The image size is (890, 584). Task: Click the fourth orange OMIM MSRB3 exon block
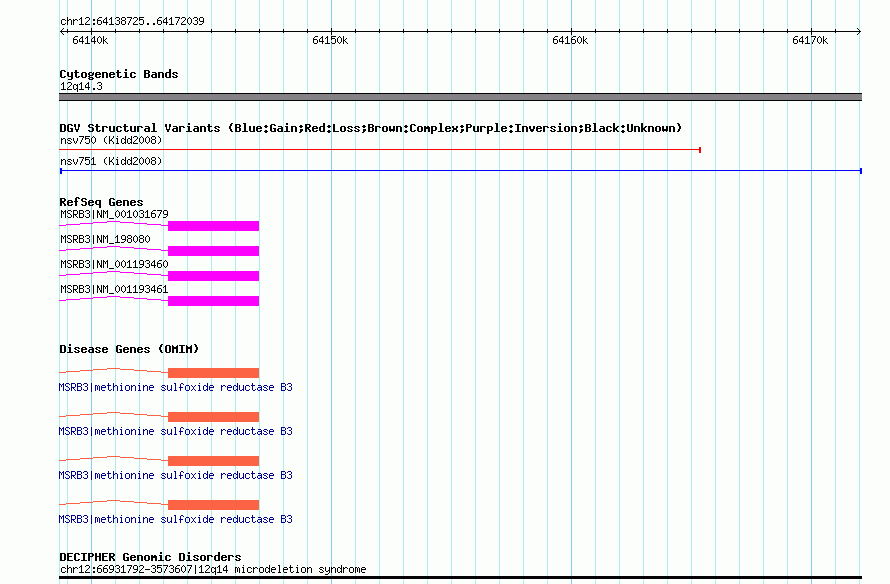(213, 505)
